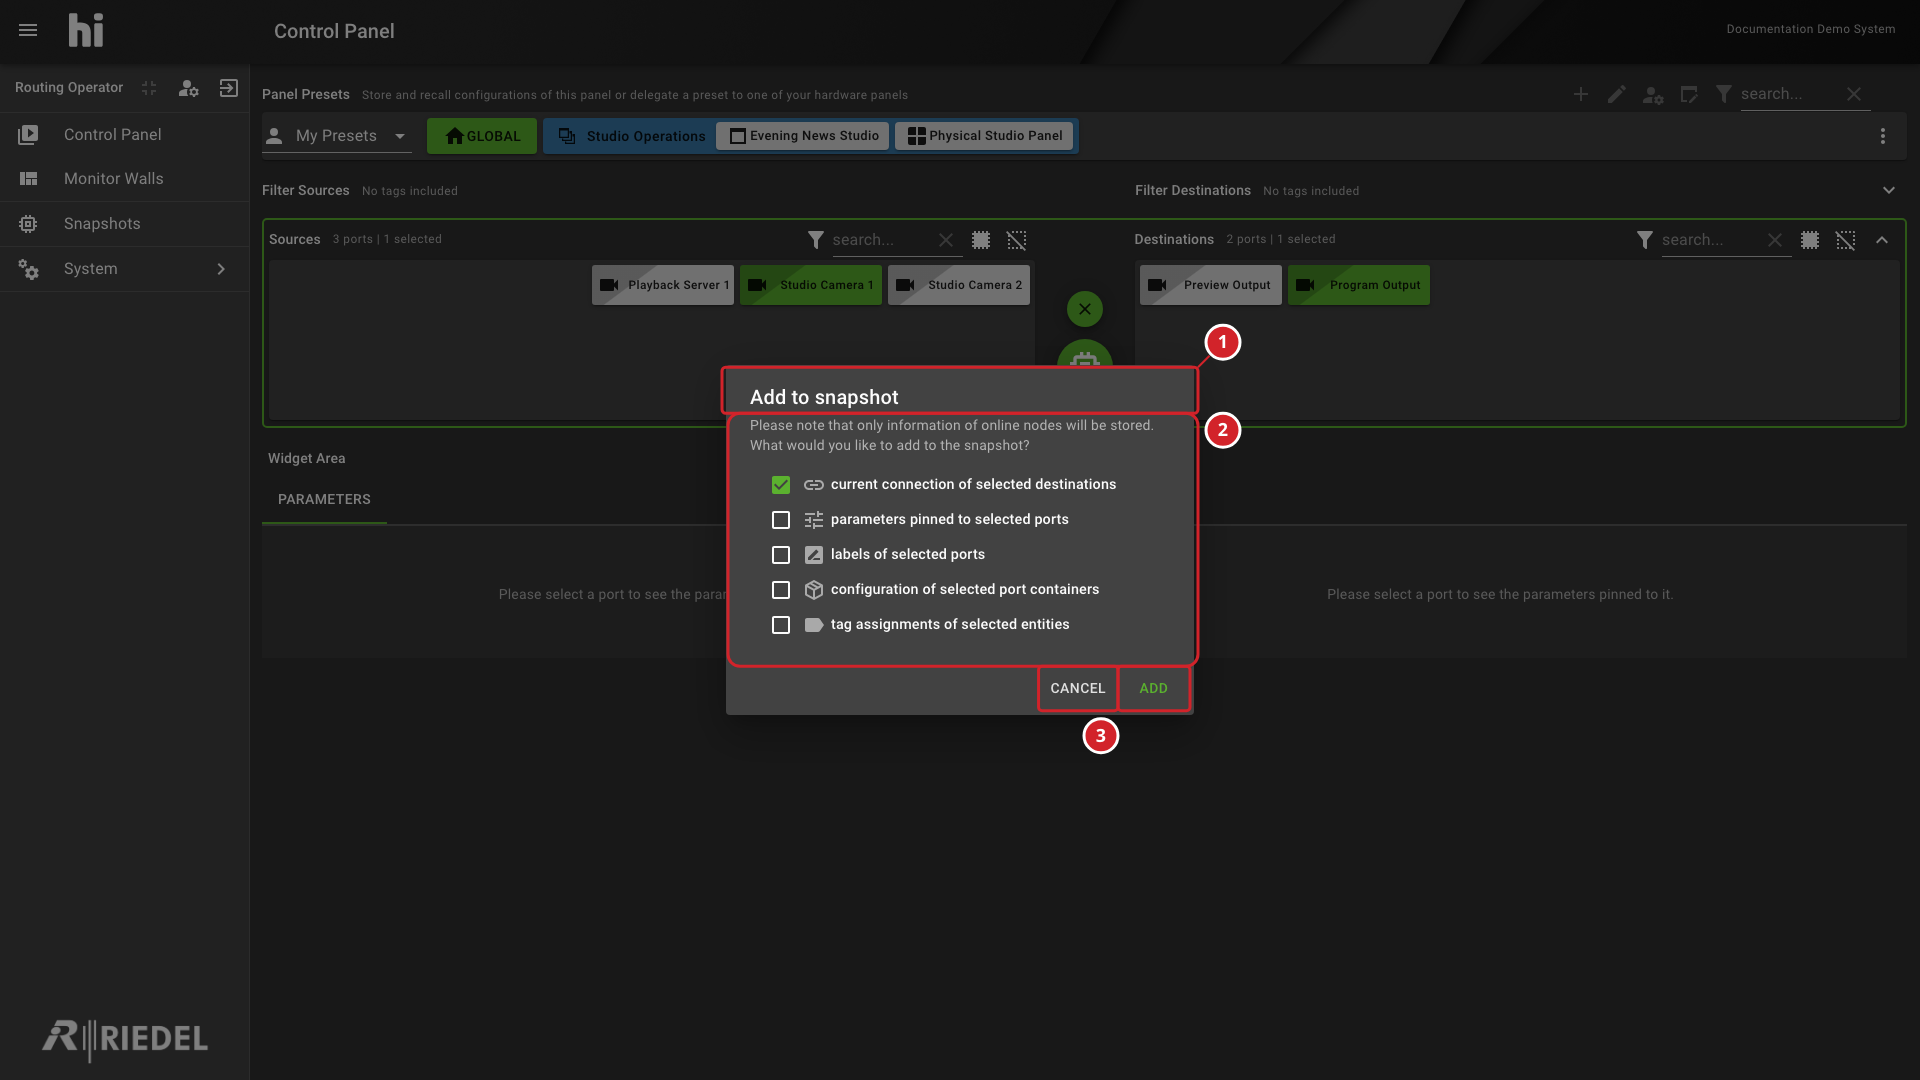The image size is (1920, 1080).
Task: Select the Evening News Studio preset
Action: (804, 136)
